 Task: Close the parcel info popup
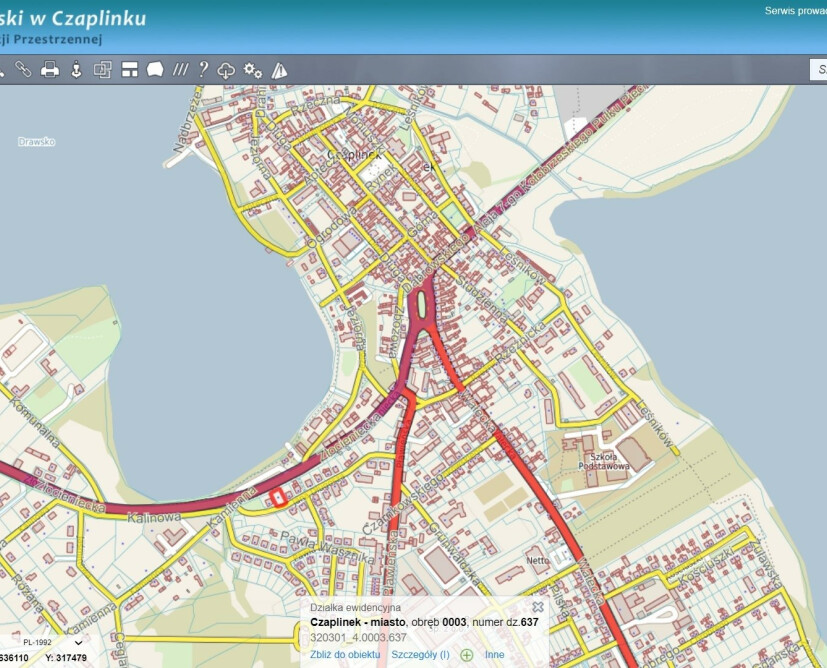coord(537,606)
